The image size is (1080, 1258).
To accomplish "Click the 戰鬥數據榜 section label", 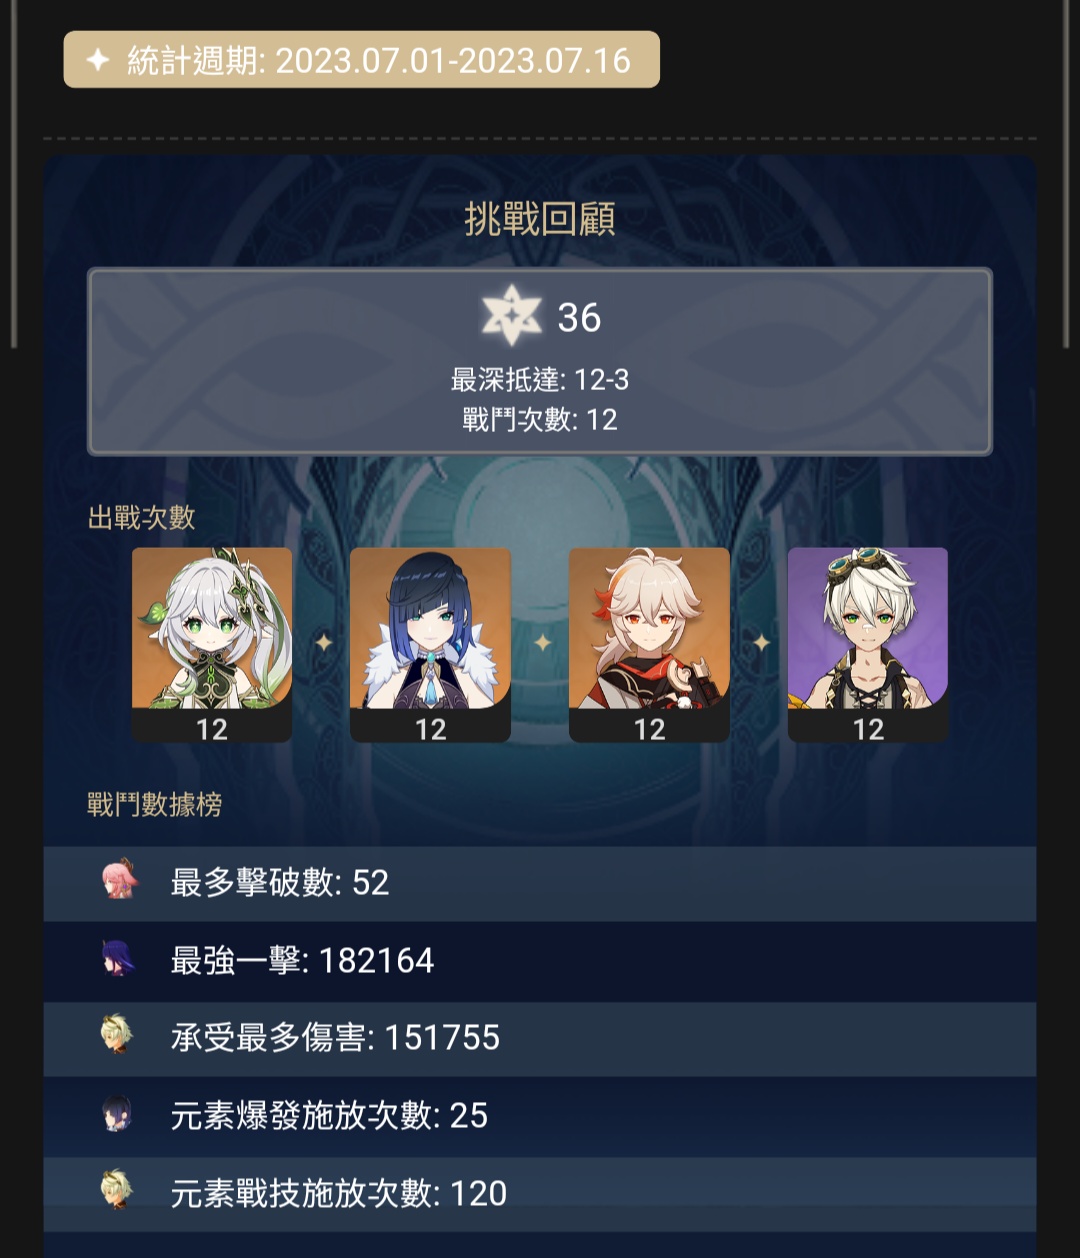I will click(x=155, y=804).
